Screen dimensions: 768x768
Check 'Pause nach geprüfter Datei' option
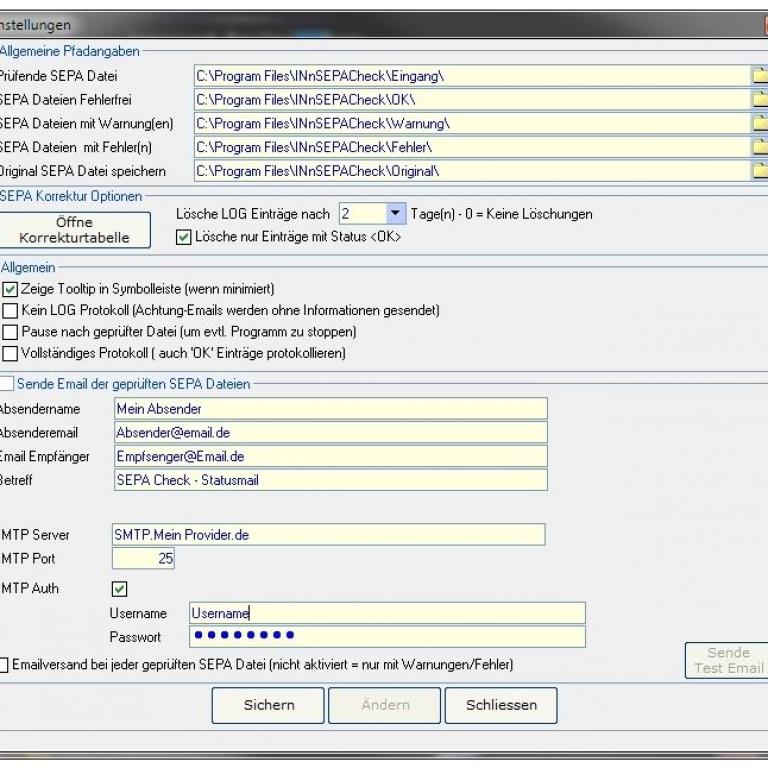(10, 332)
